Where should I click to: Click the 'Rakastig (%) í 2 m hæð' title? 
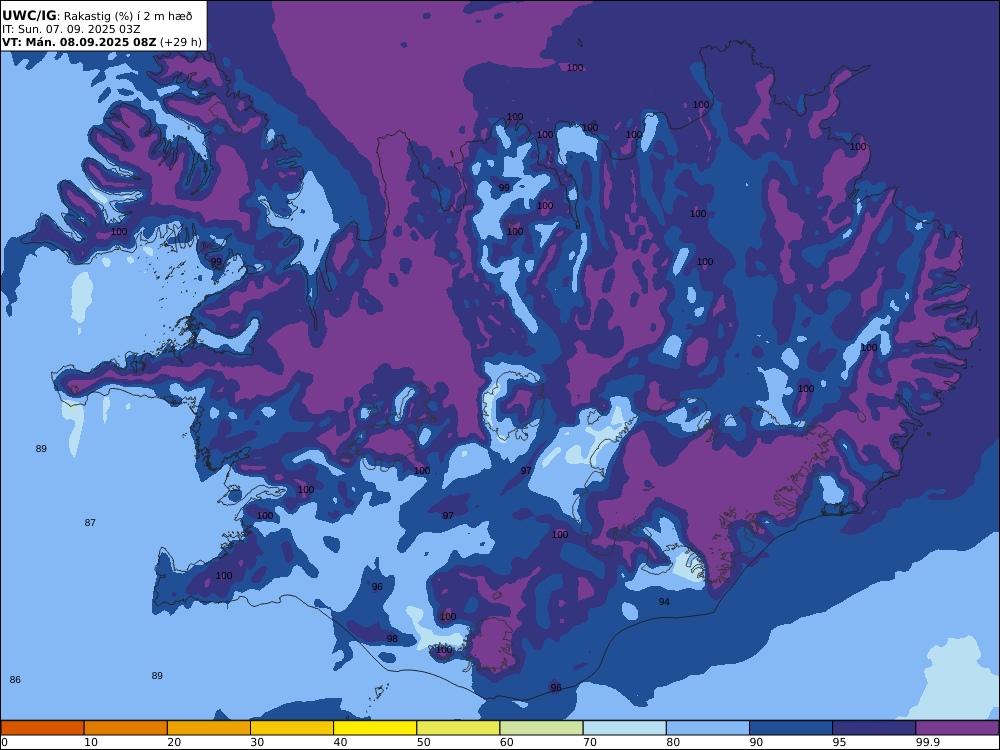click(x=126, y=17)
